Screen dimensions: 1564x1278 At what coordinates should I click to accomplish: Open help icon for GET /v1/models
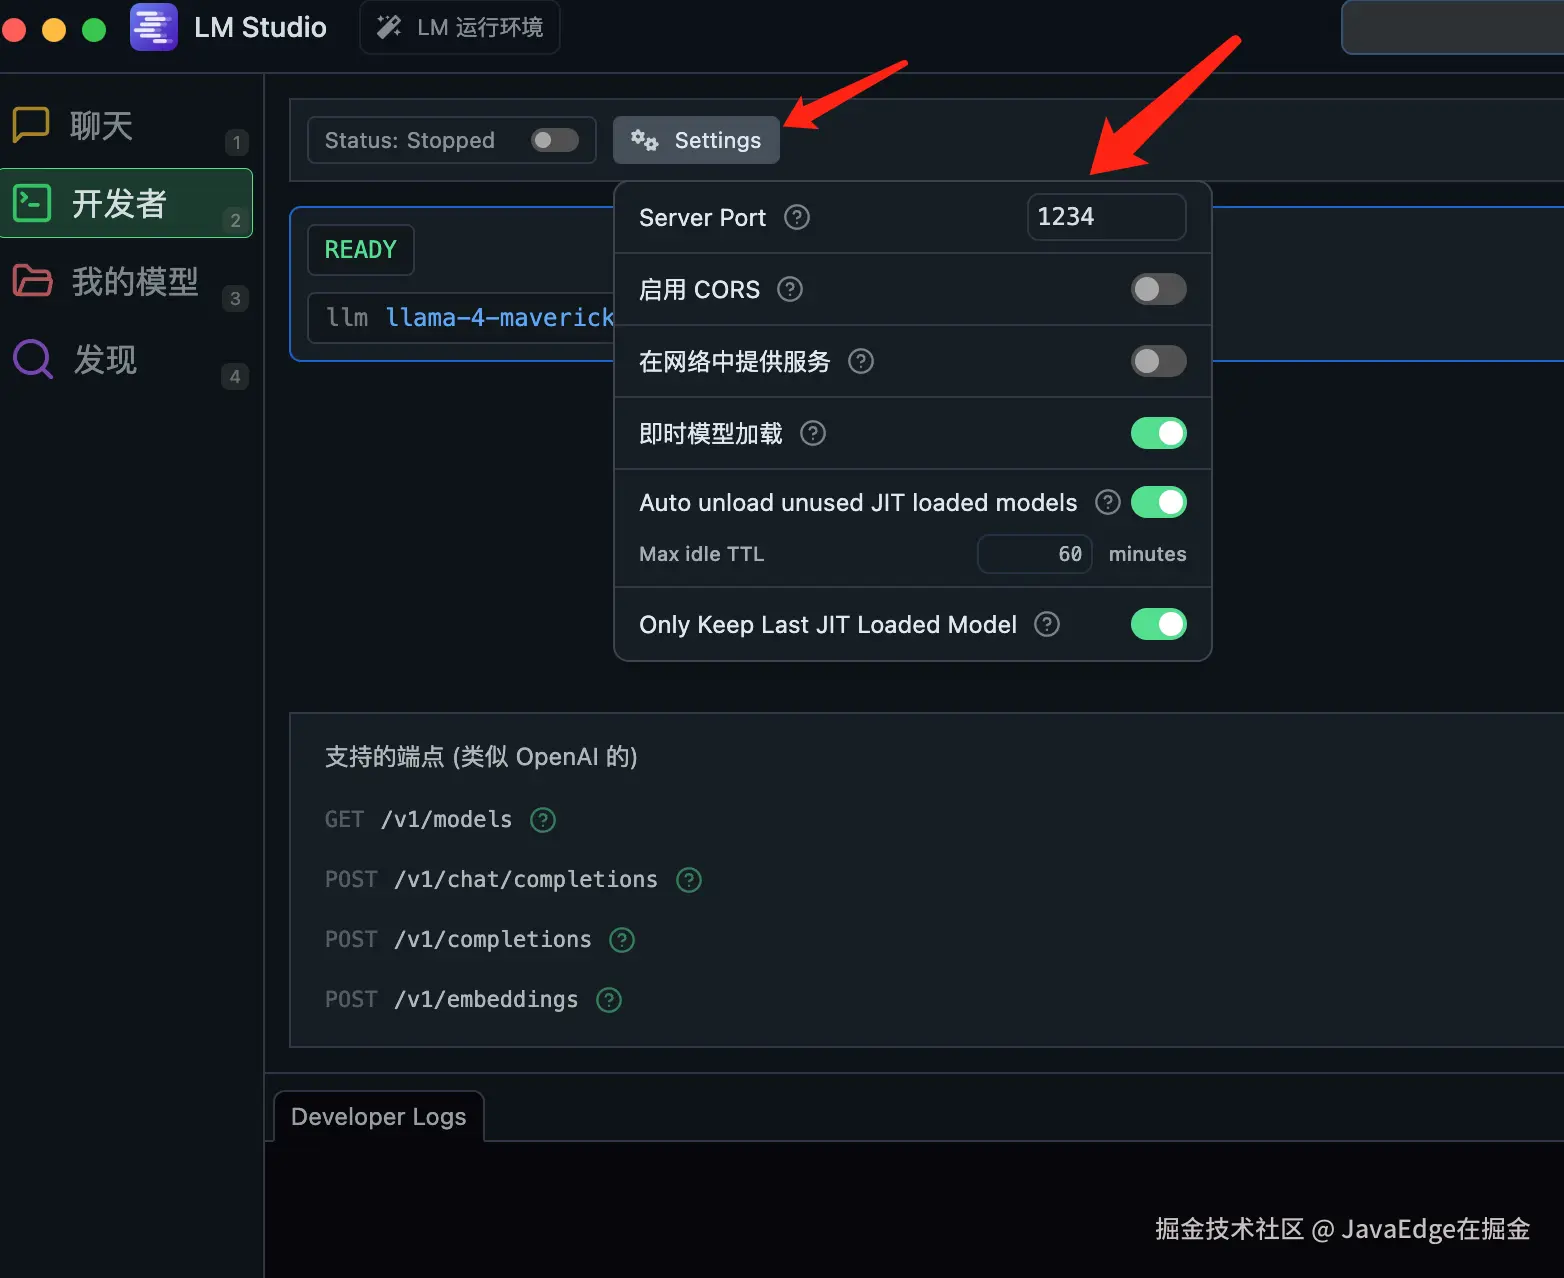click(x=543, y=820)
